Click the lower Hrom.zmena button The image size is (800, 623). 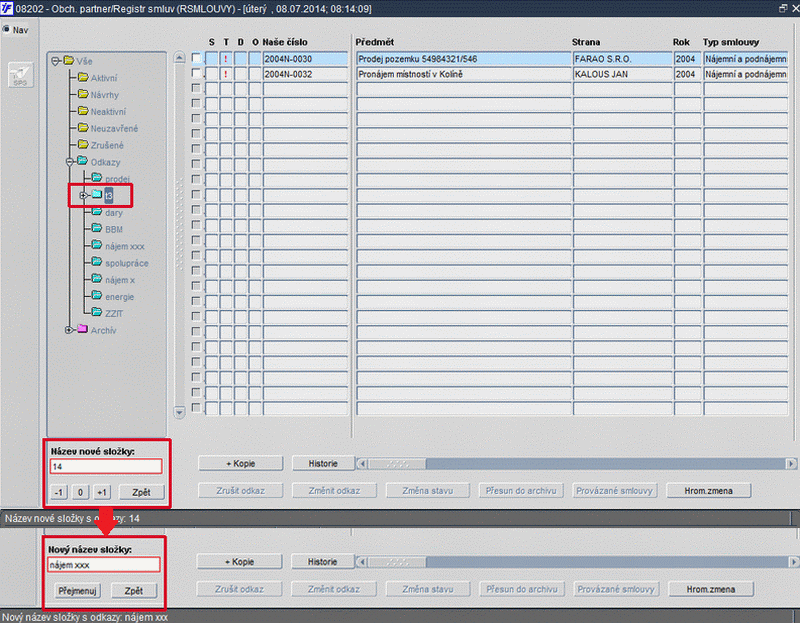pyautogui.click(x=711, y=589)
